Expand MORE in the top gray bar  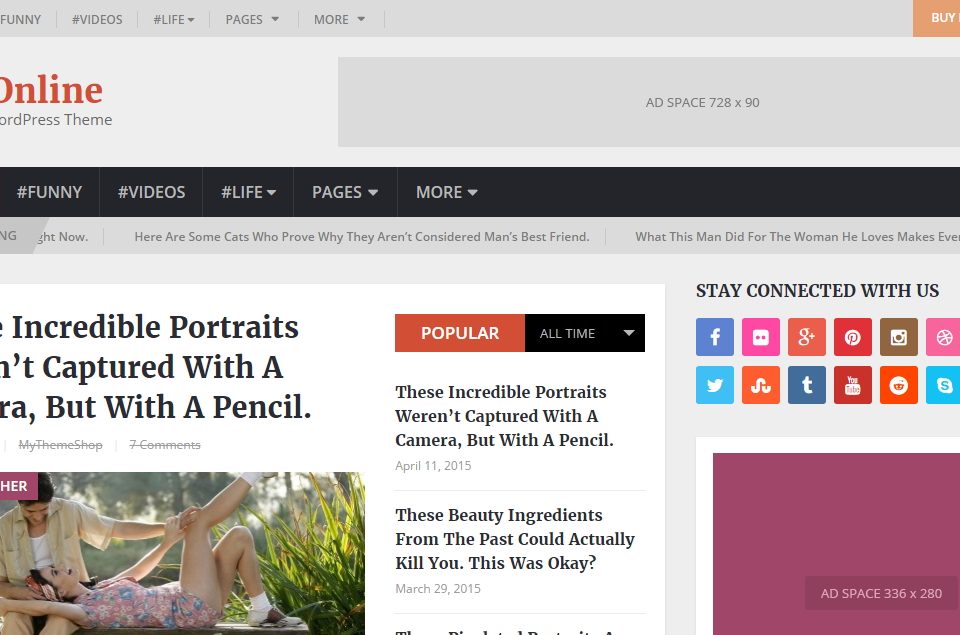pos(340,20)
